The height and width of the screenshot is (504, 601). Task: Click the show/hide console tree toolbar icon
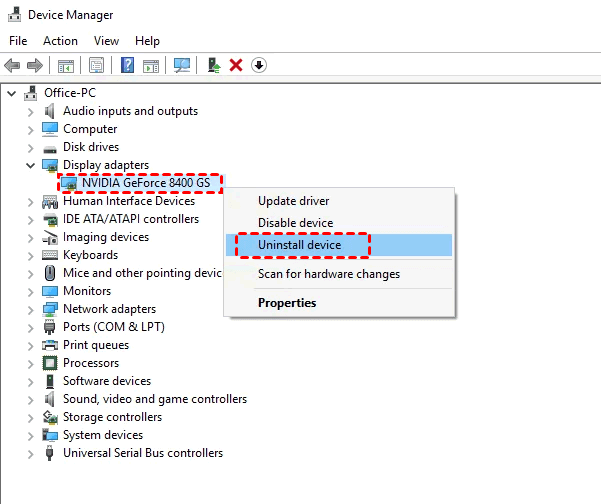coord(66,65)
